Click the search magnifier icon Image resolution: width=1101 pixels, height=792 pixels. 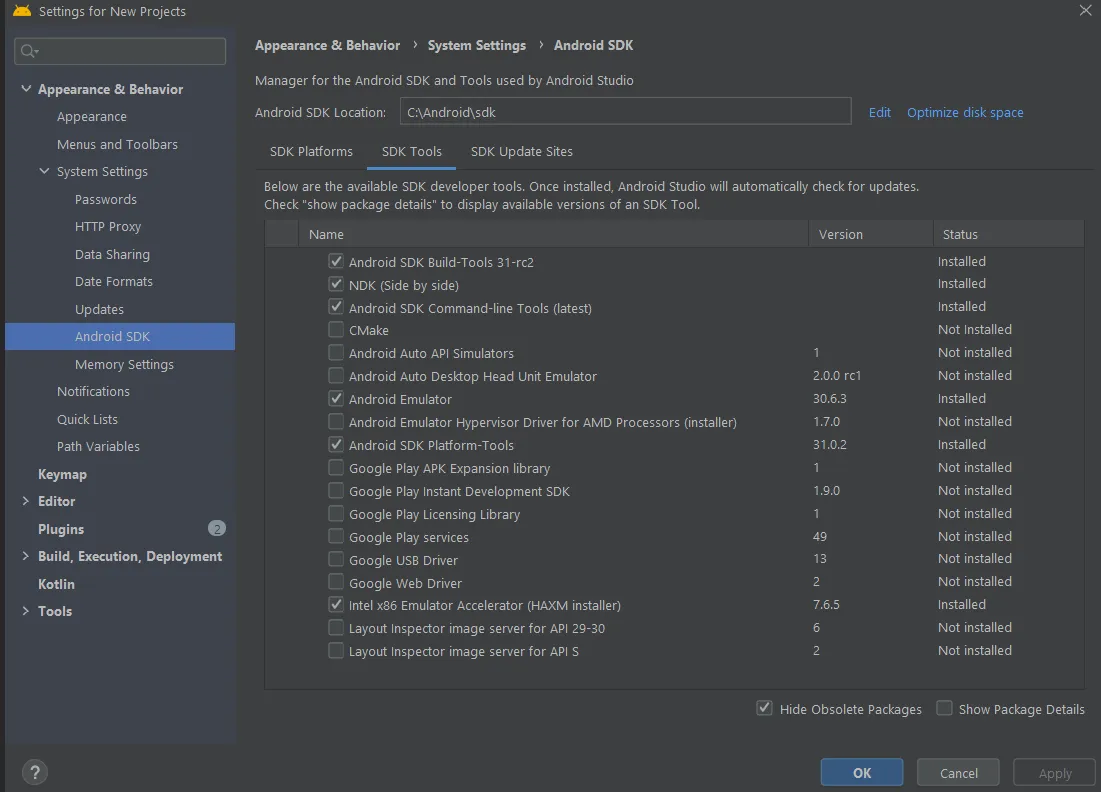click(29, 51)
